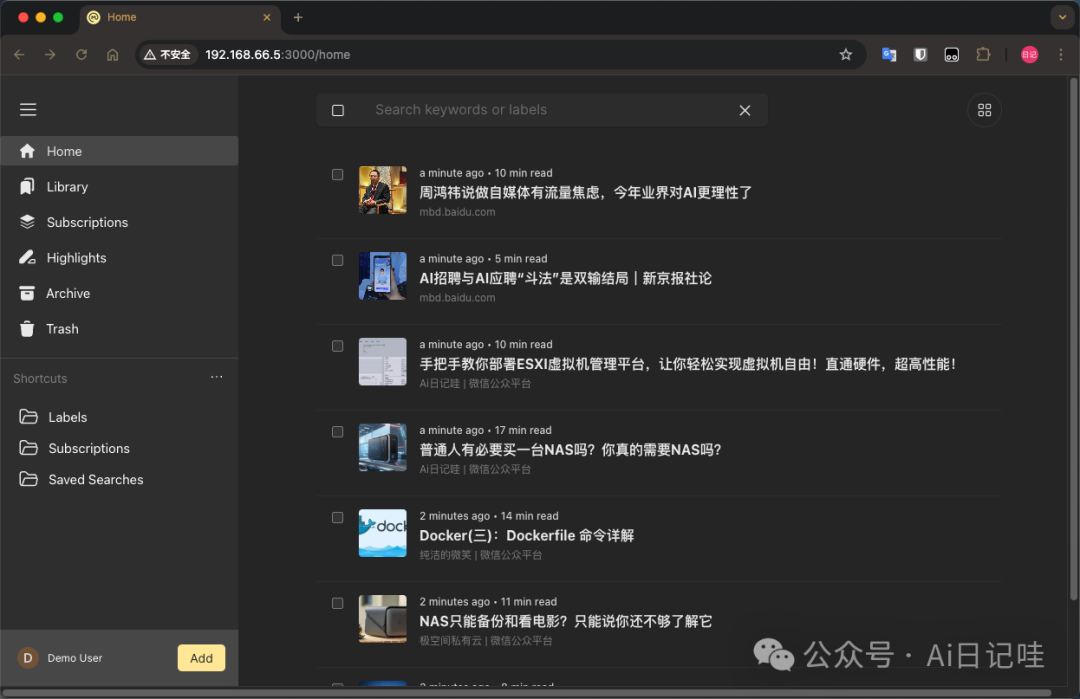
Task: Reload the current page
Action: [81, 54]
